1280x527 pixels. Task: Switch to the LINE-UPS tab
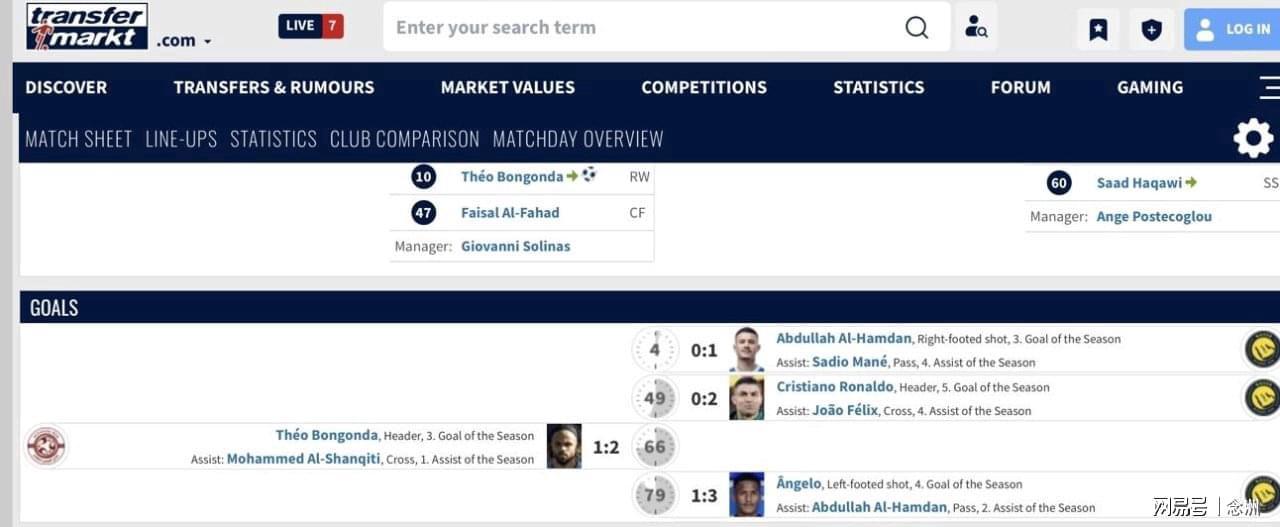[181, 138]
